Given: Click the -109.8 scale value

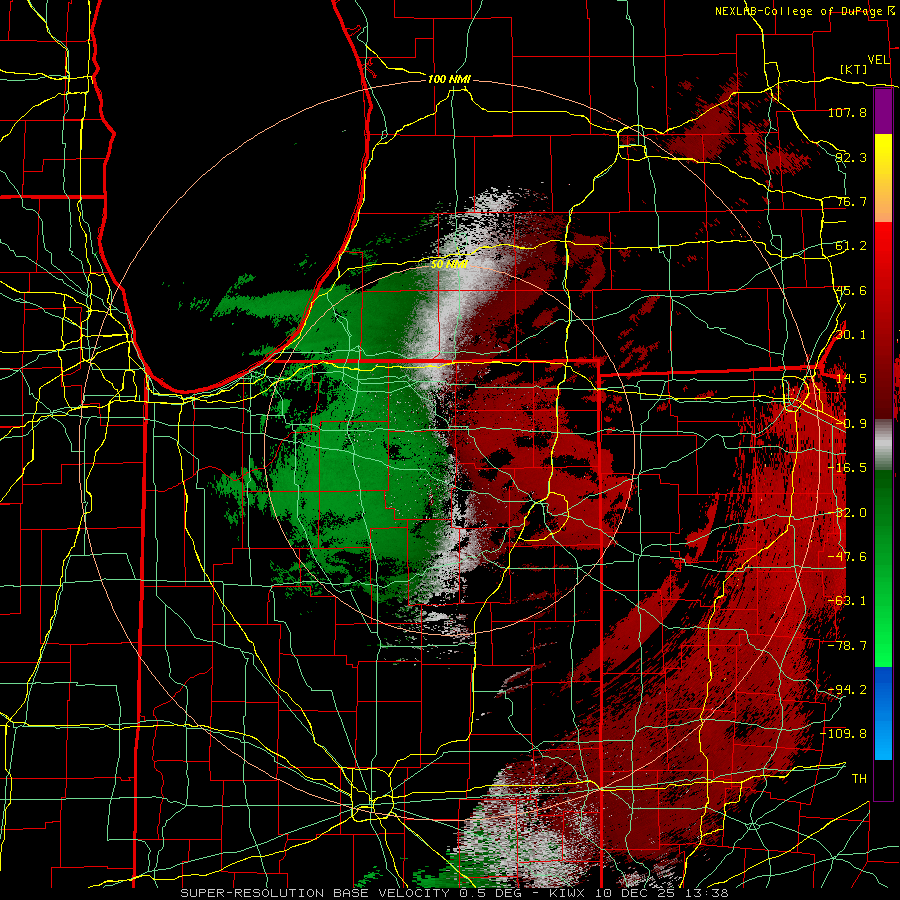Looking at the screenshot, I should click(x=844, y=734).
